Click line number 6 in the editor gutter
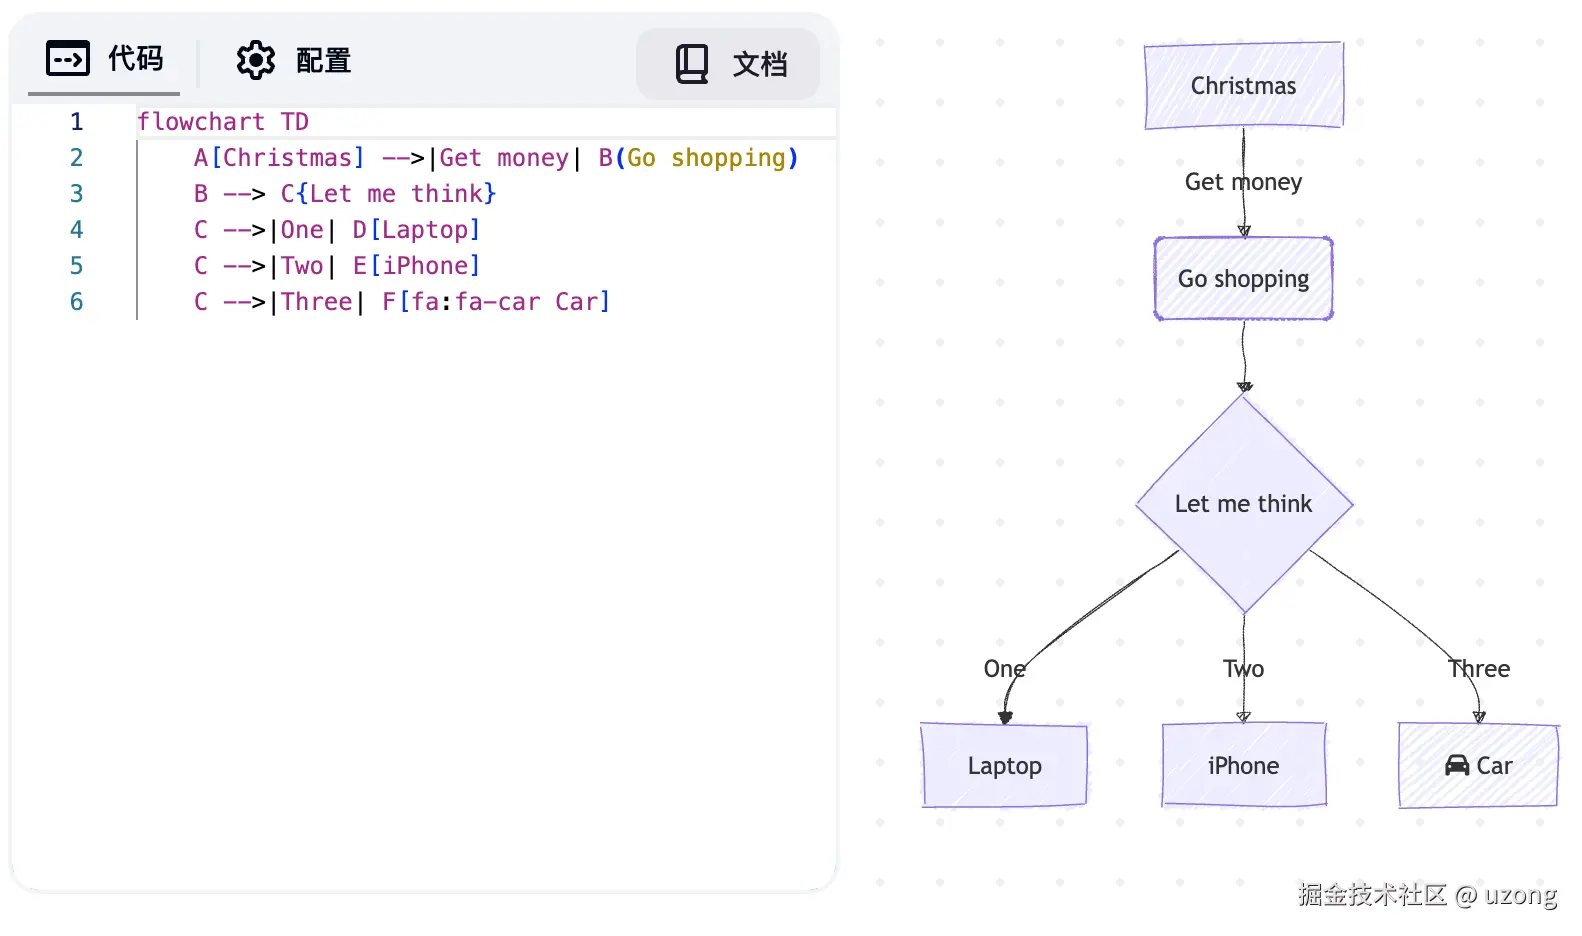The height and width of the screenshot is (936, 1582). pyautogui.click(x=76, y=302)
